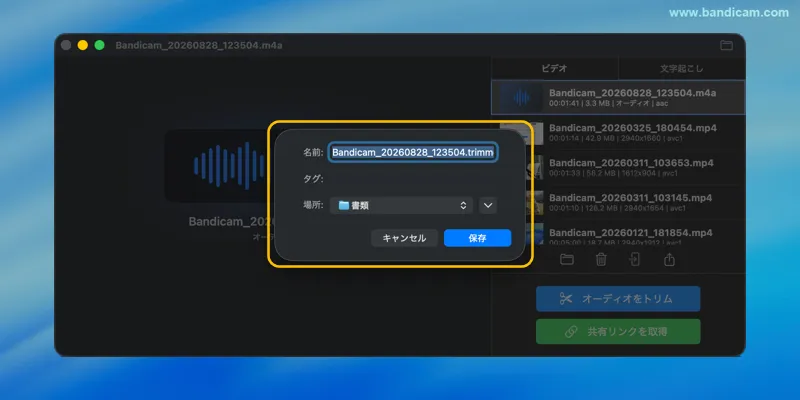Screen dimensions: 800x400
Task: Click the large waveform preview in main pane
Action: point(219,166)
